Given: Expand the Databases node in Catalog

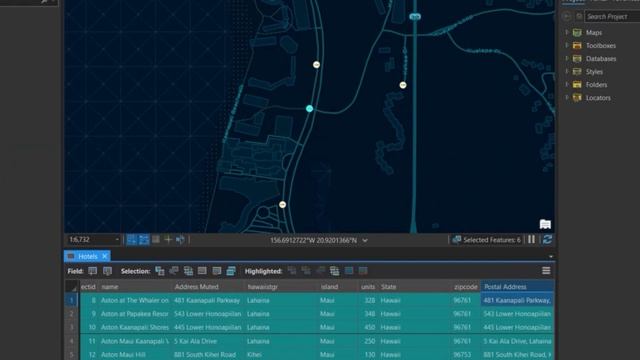Looking at the screenshot, I should (x=567, y=58).
